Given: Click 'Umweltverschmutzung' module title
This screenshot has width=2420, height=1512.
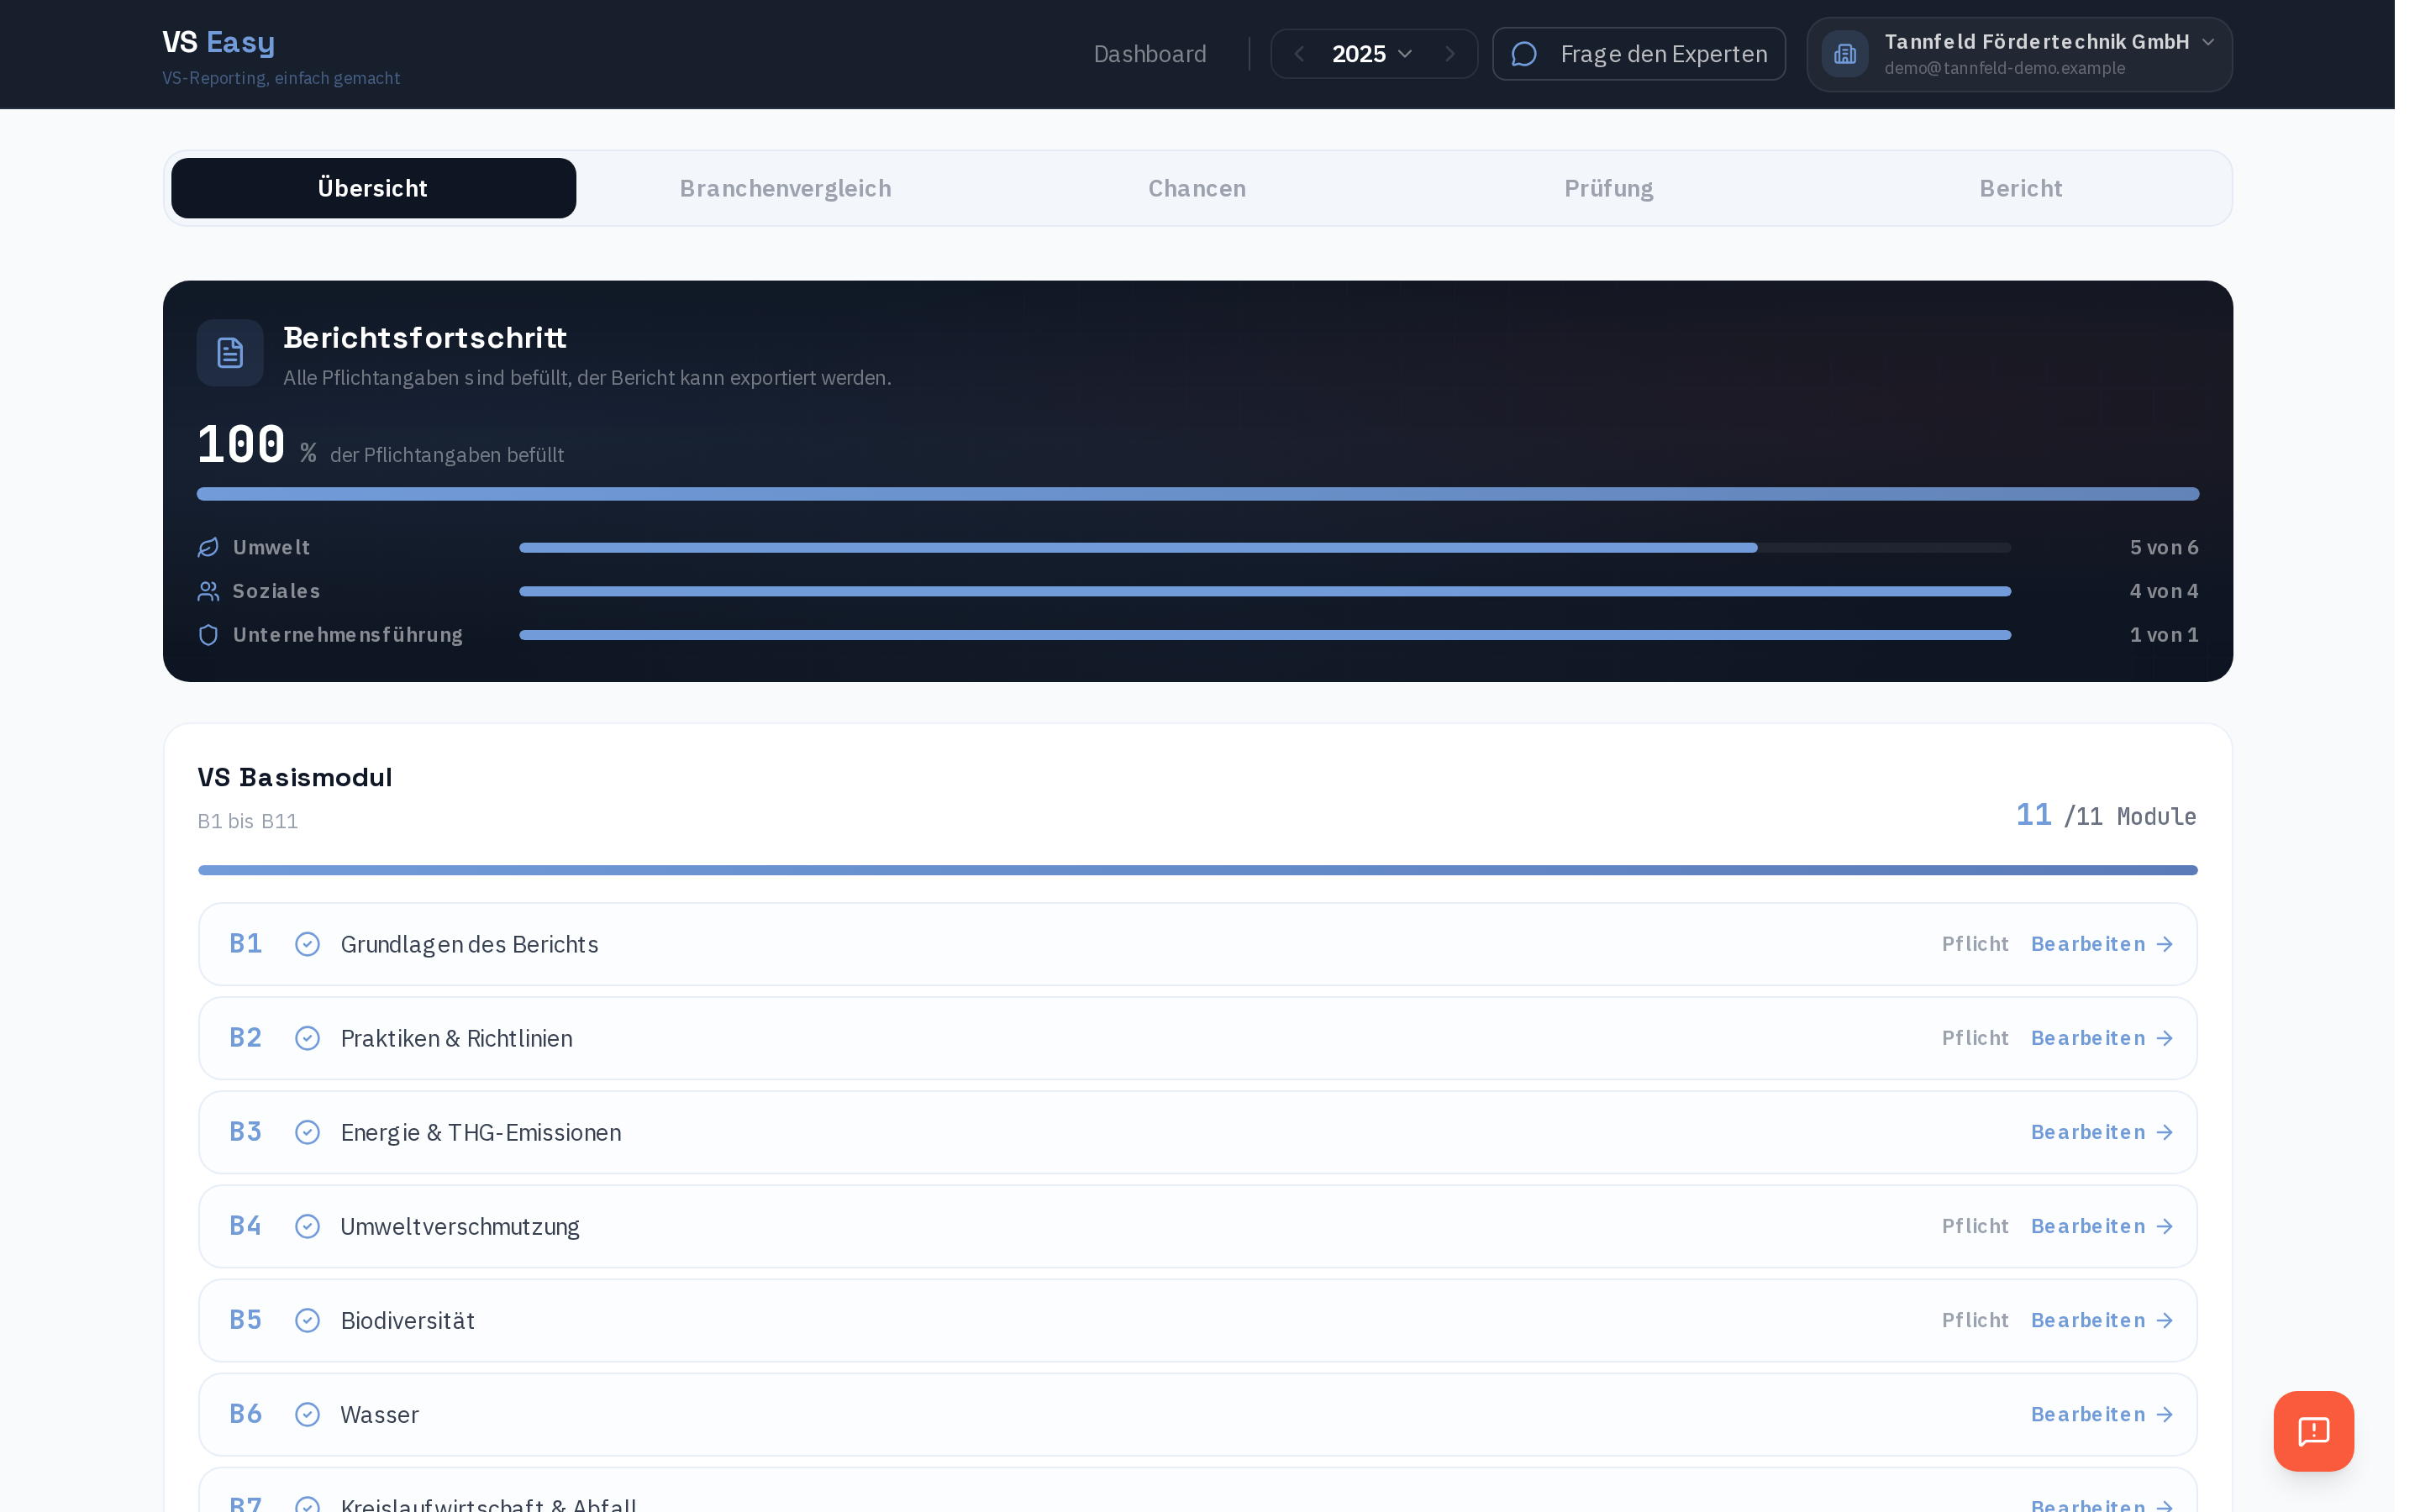Looking at the screenshot, I should (460, 1226).
